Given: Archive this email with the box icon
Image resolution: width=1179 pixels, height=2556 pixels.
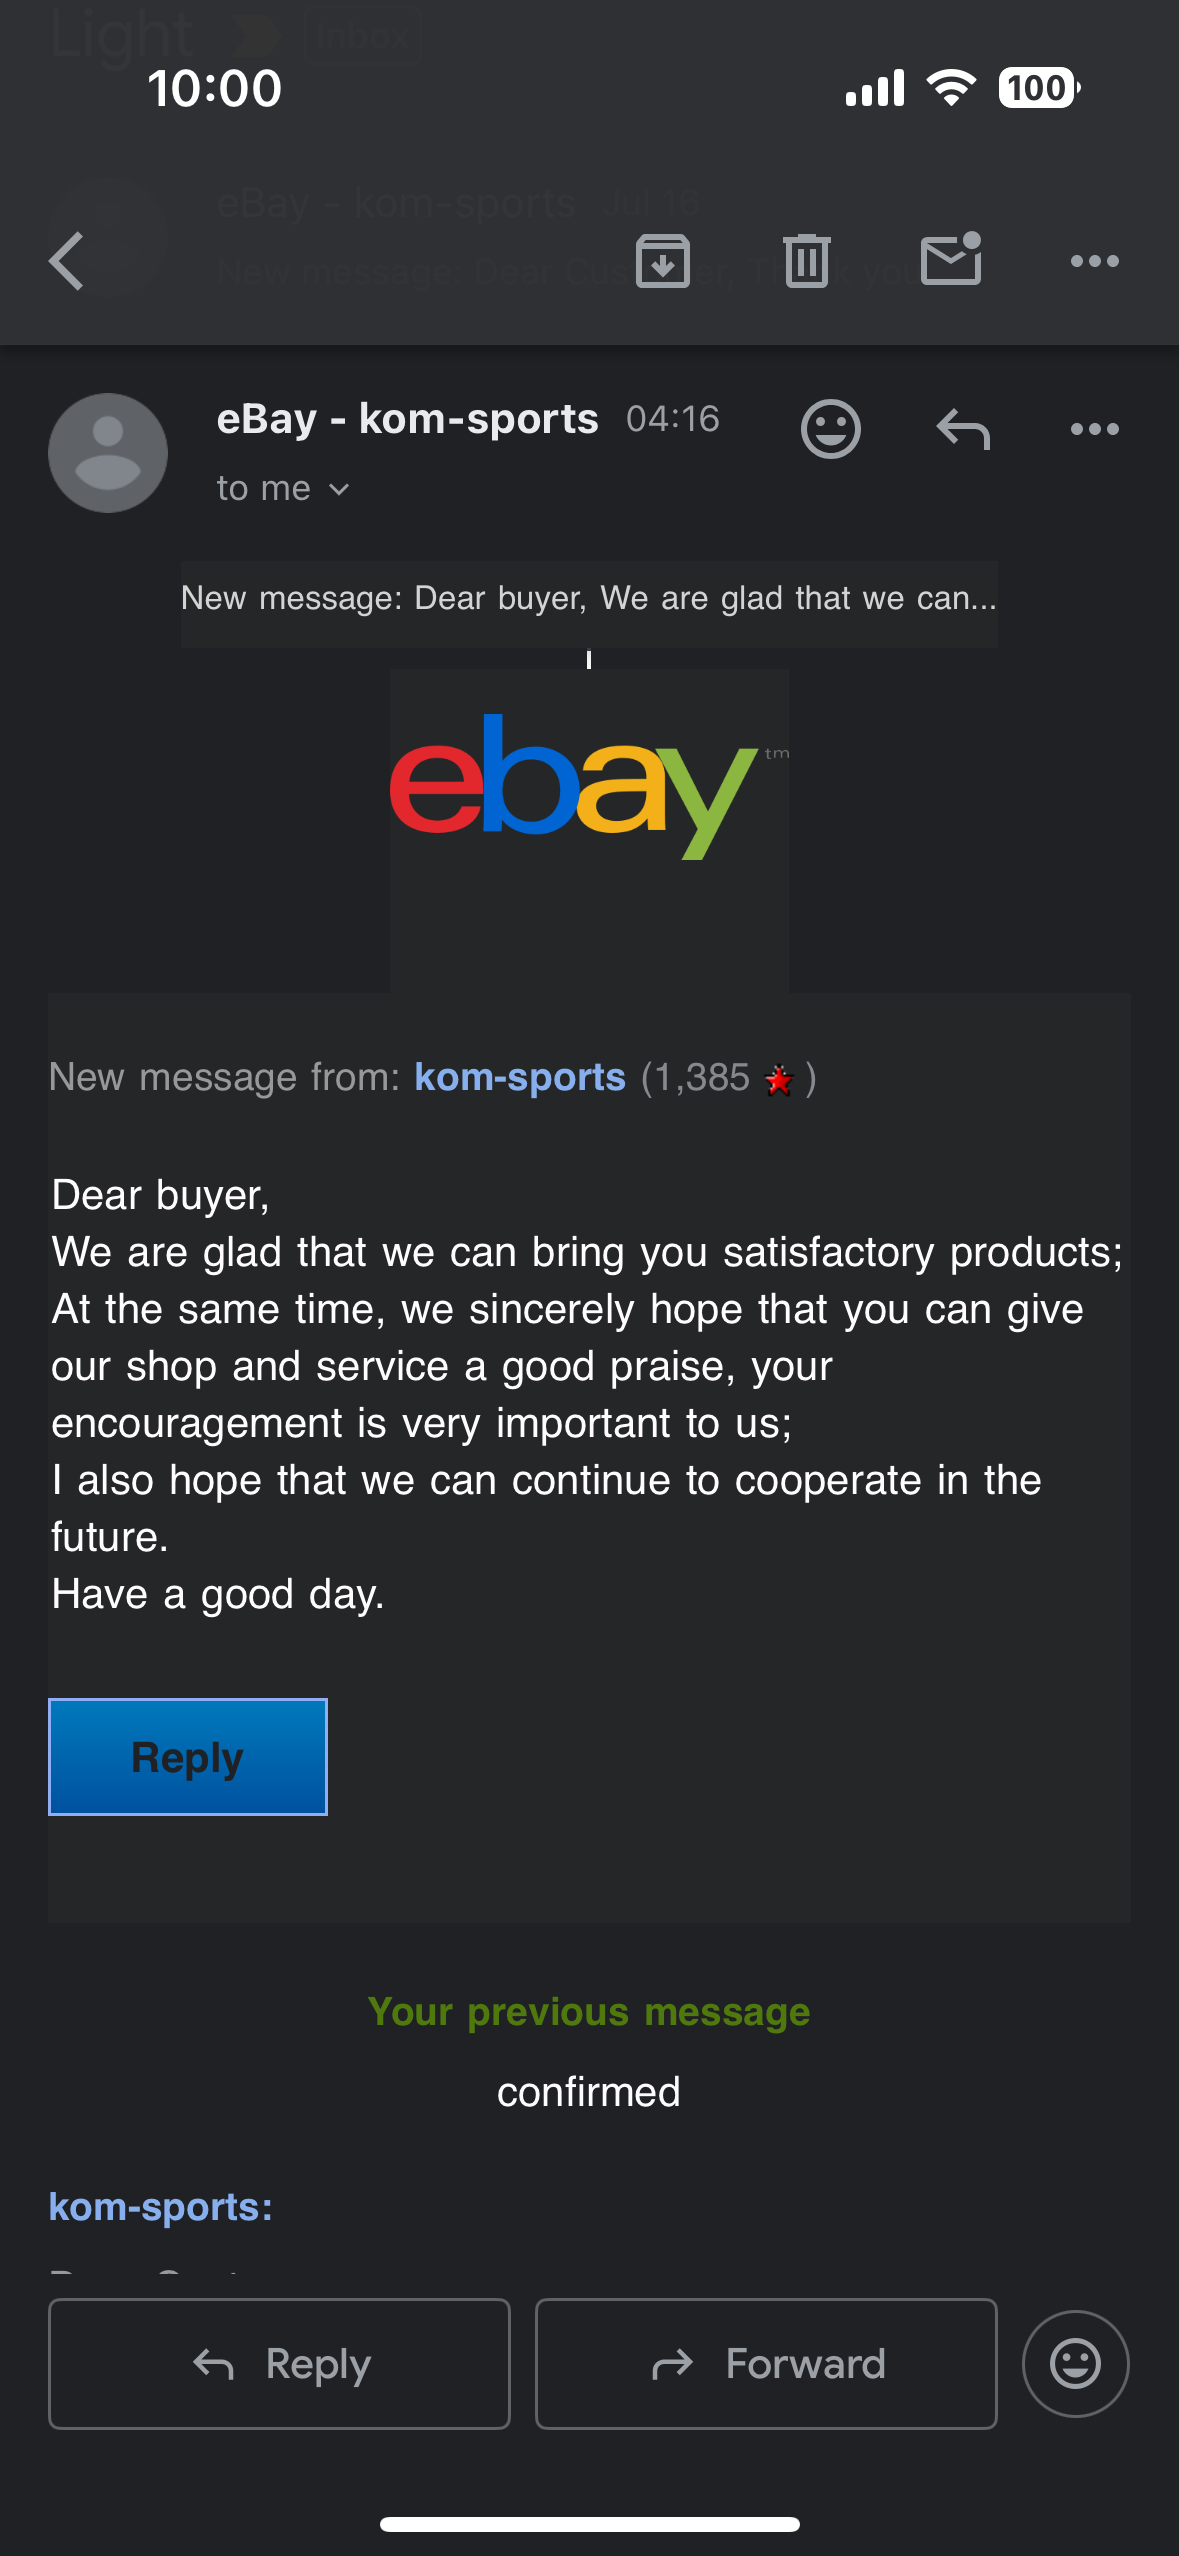Looking at the screenshot, I should click(x=663, y=261).
